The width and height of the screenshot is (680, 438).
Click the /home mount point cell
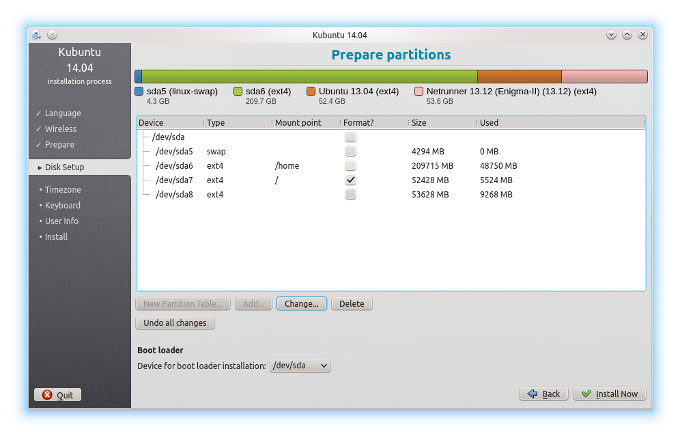click(x=287, y=166)
